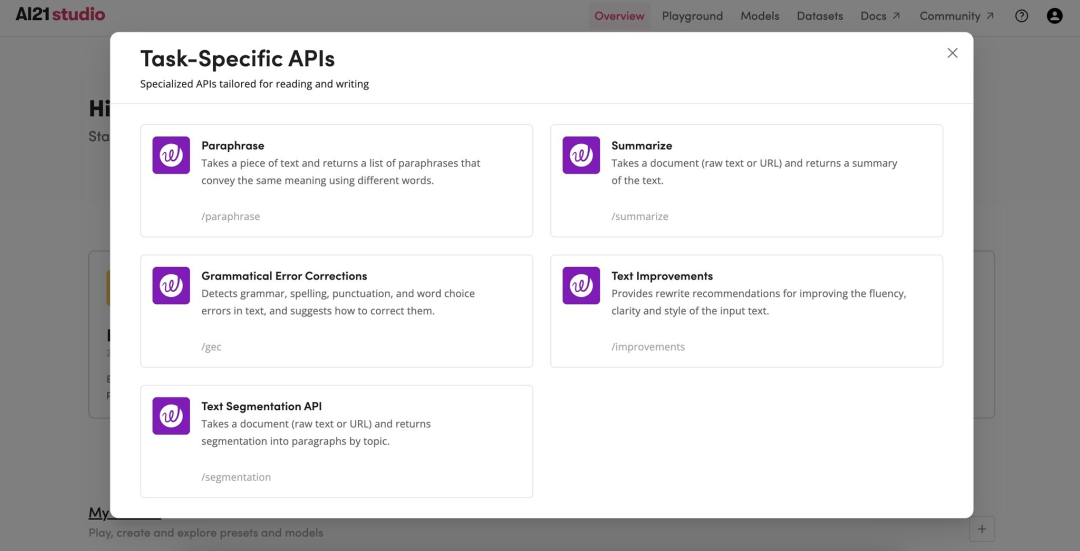Go to the Models tab
This screenshot has height=551, width=1080.
click(760, 16)
